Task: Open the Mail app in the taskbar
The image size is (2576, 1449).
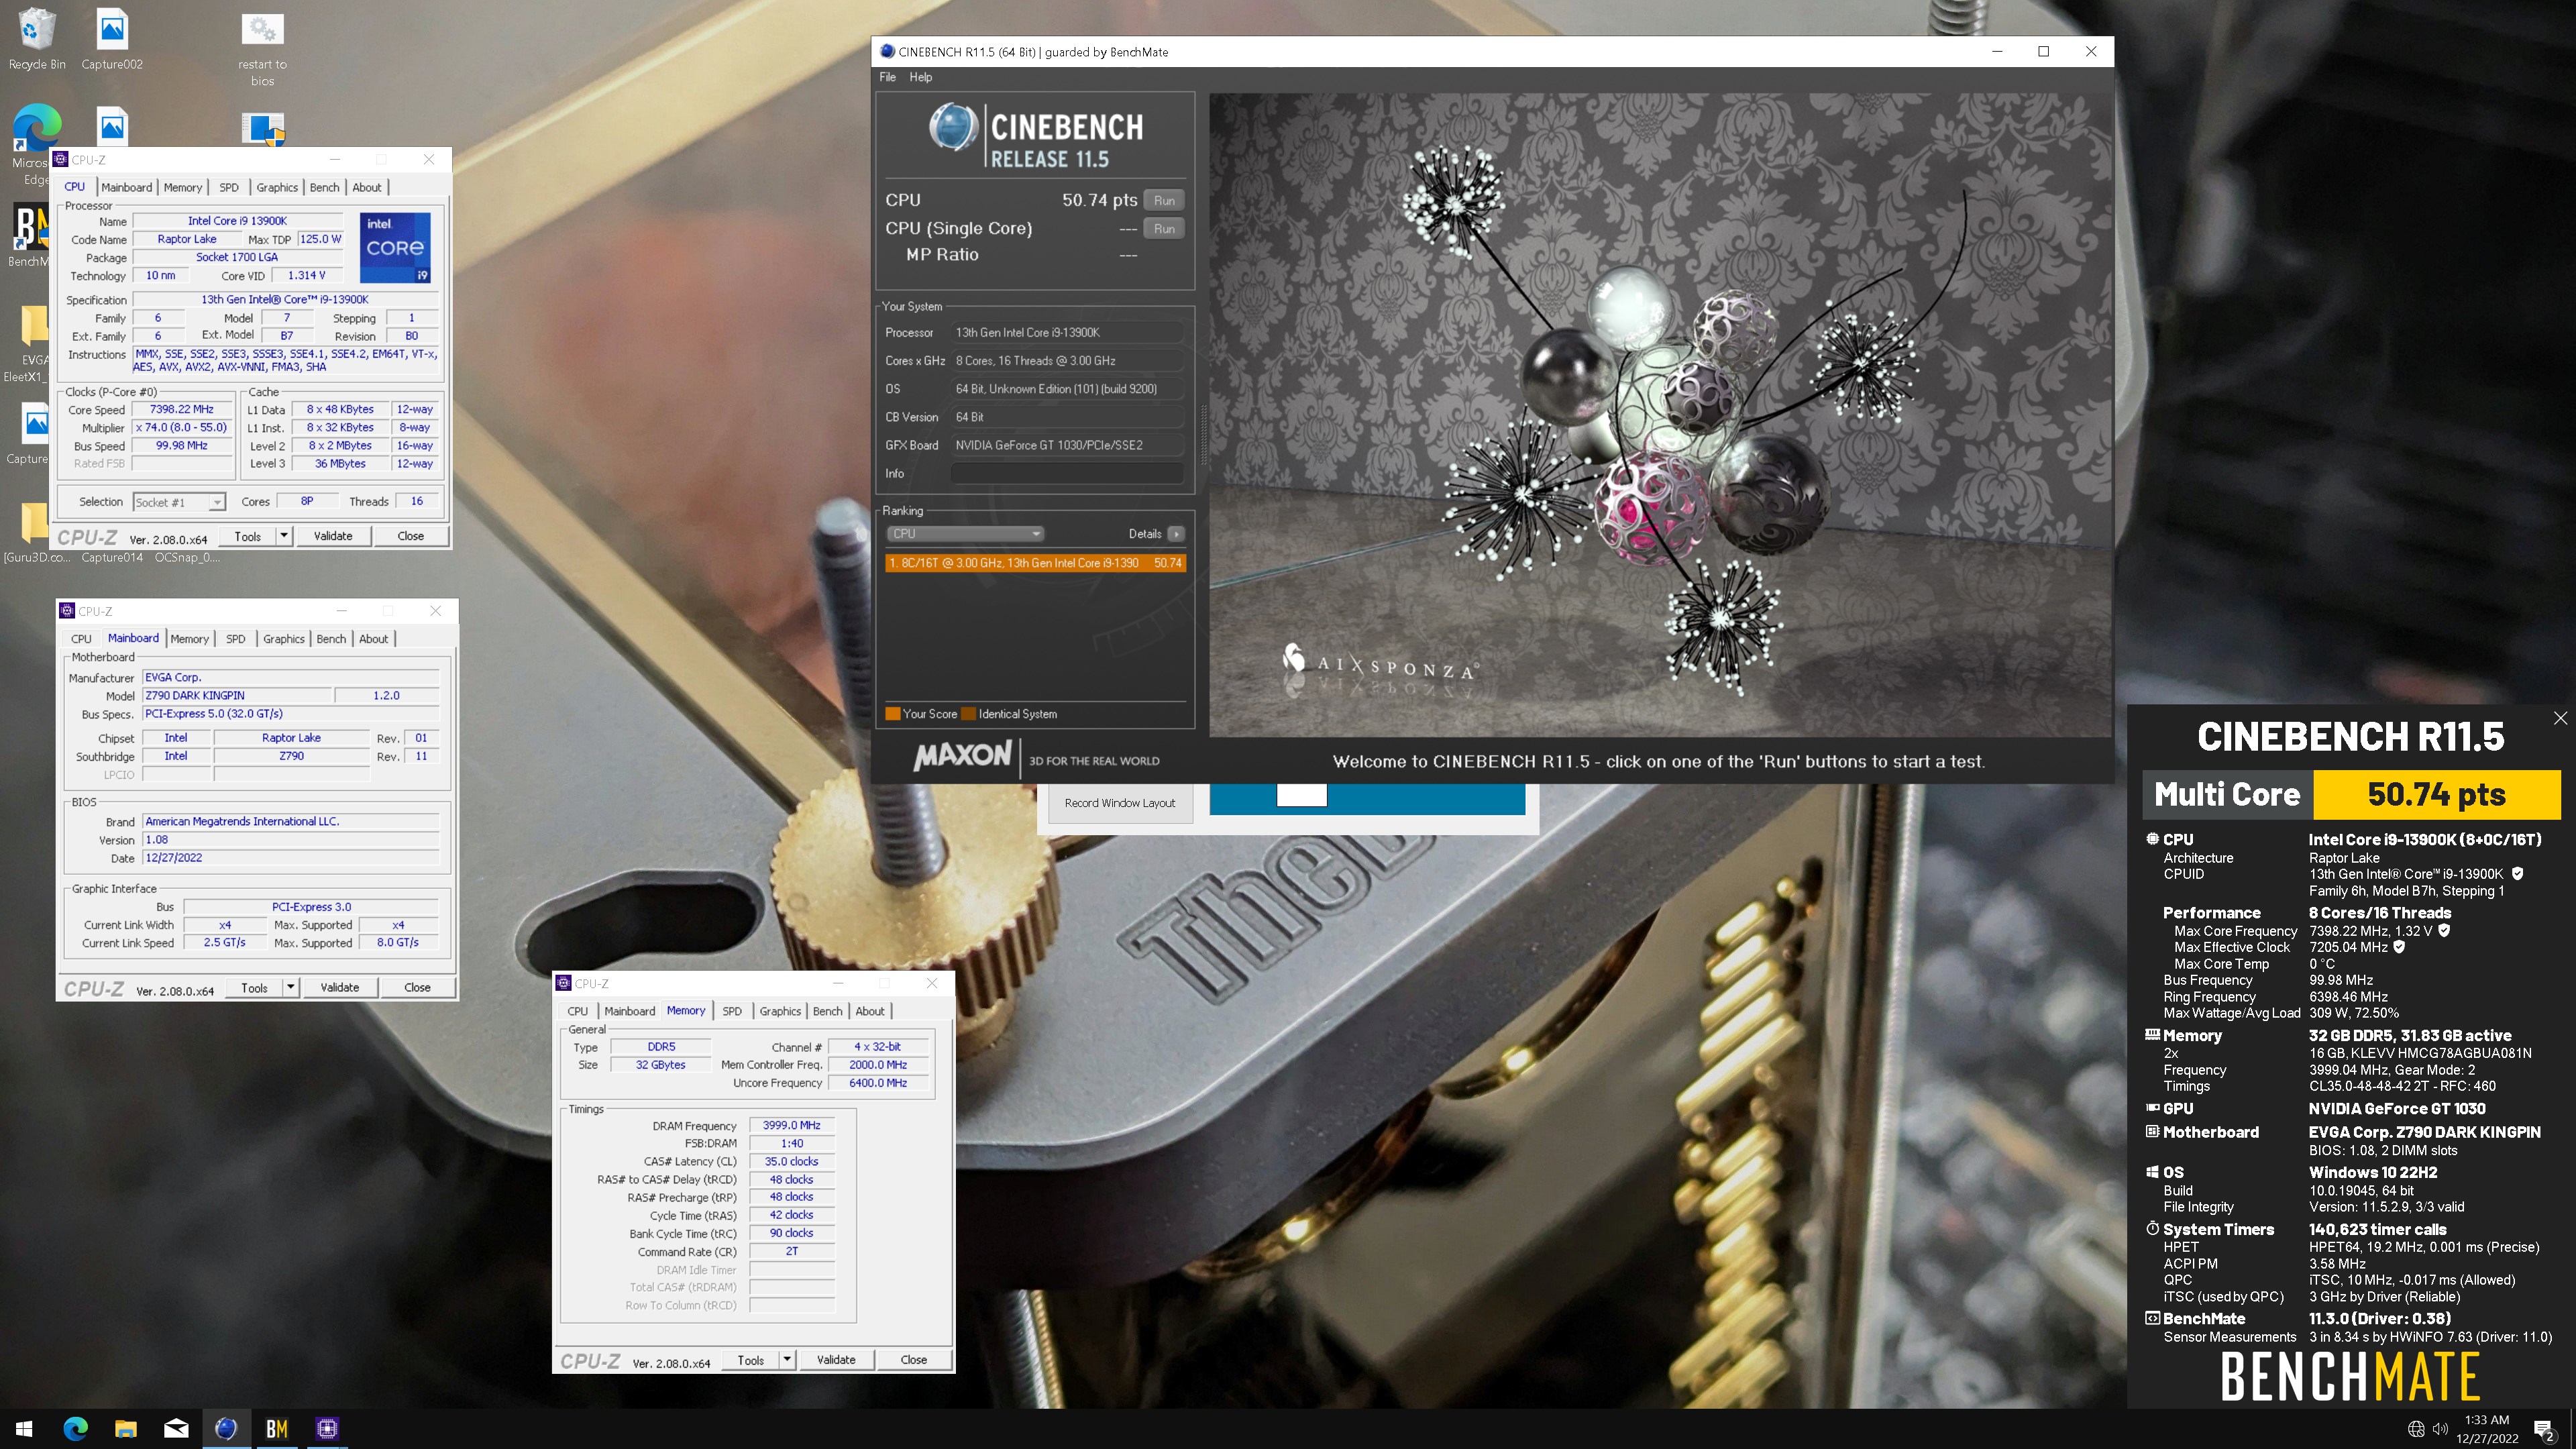Action: pos(176,1428)
